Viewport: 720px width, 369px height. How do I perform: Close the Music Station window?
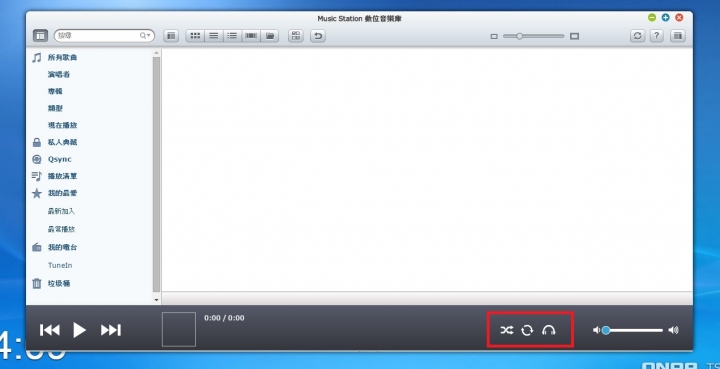[x=679, y=17]
